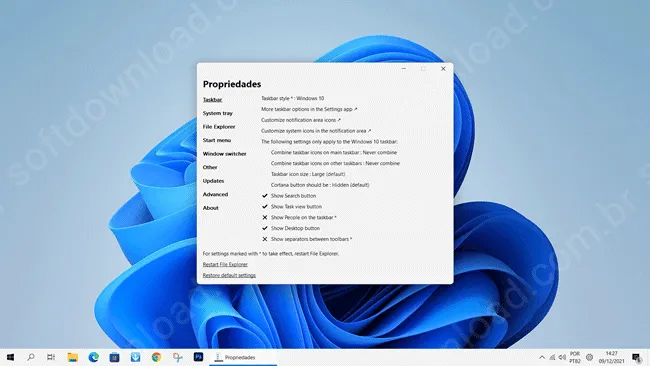
Task: Select the Taskbar section
Action: click(212, 99)
